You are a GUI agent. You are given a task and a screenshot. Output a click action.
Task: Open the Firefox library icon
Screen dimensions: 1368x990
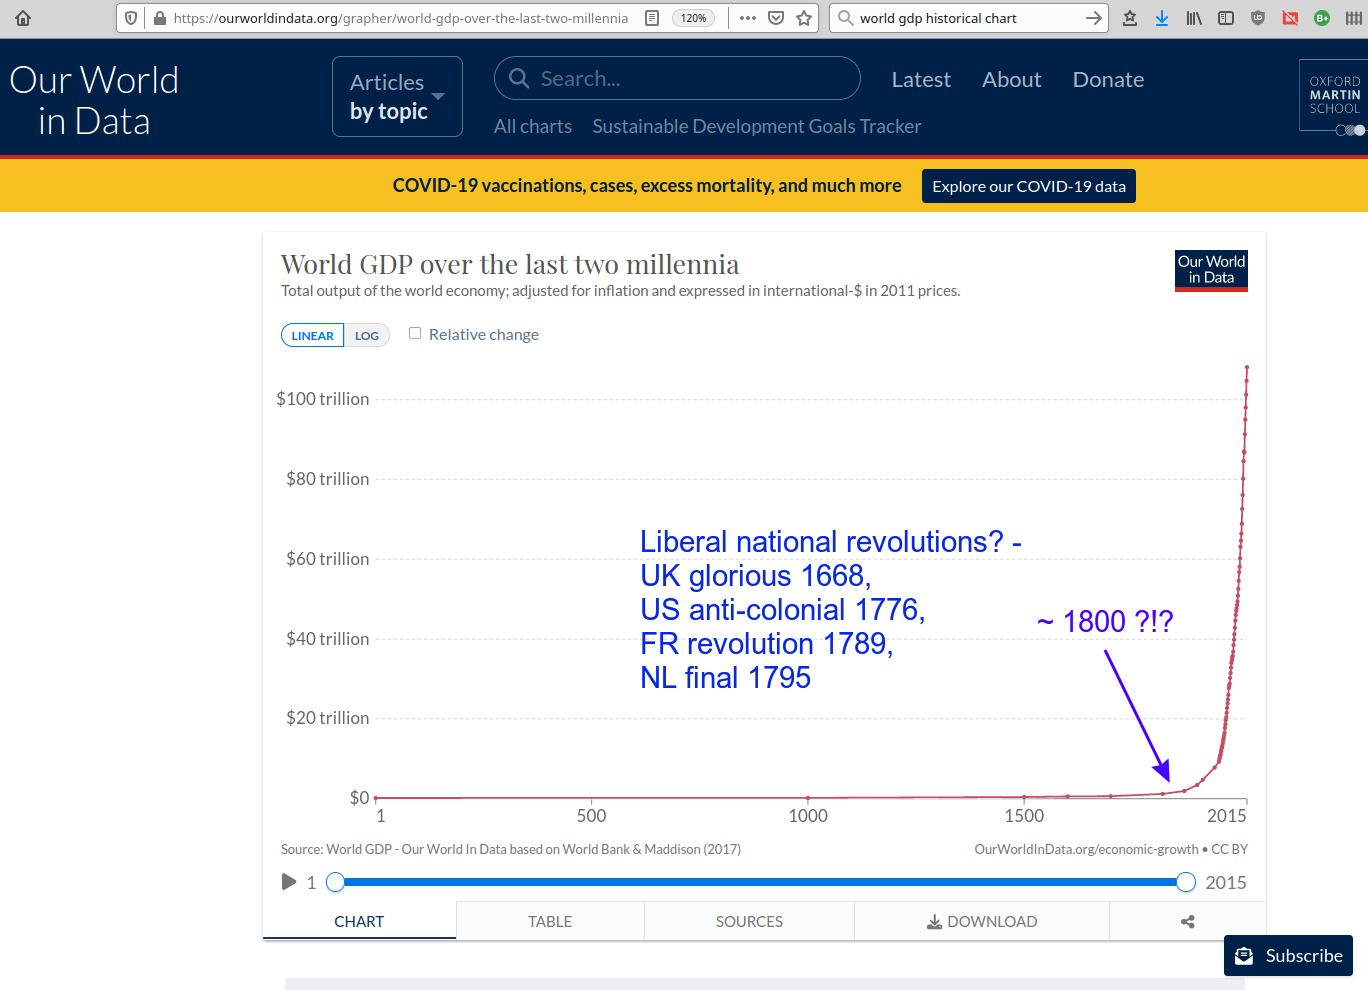1194,18
